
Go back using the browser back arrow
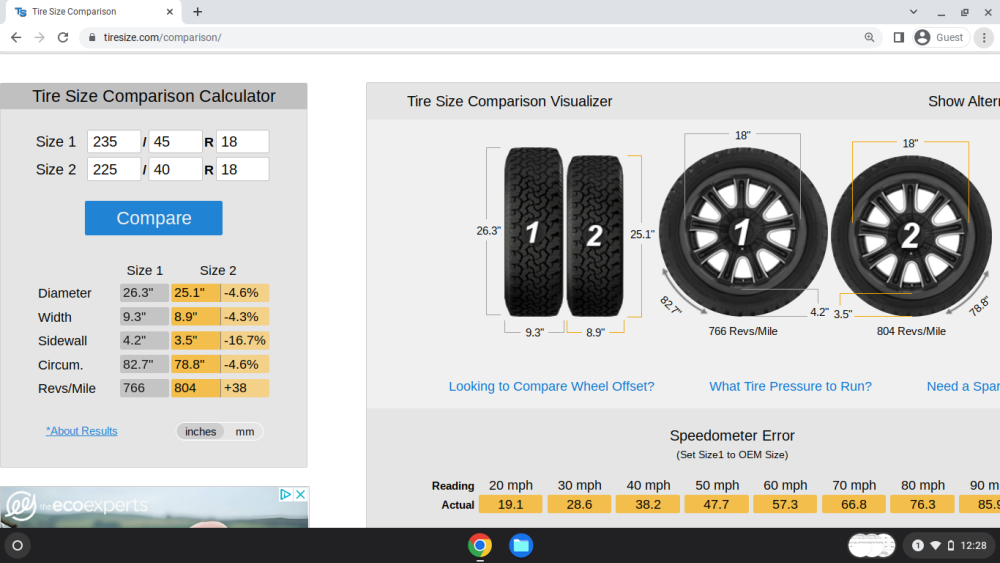coord(16,38)
